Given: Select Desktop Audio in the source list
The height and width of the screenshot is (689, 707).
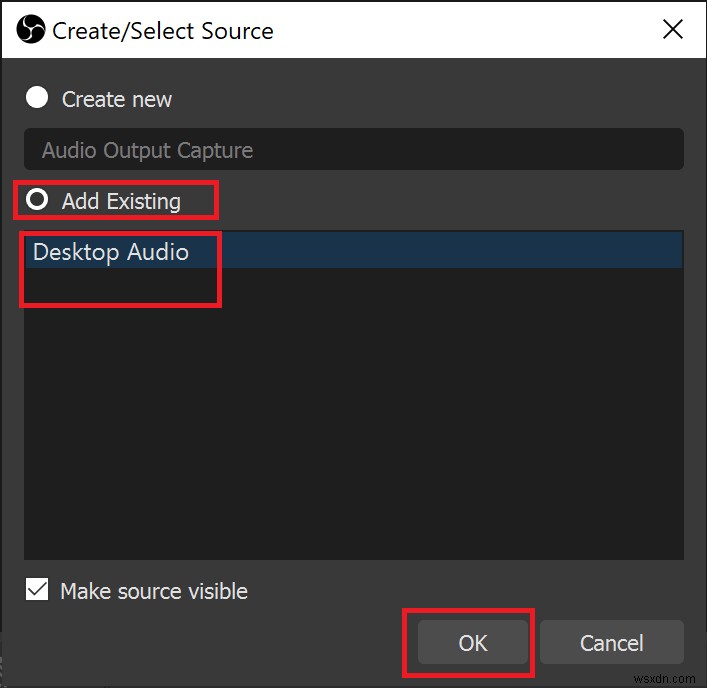Looking at the screenshot, I should pos(111,252).
